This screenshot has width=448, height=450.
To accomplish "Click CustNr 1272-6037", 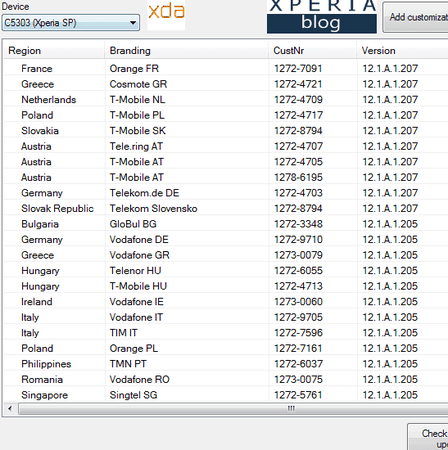I will tap(298, 364).
